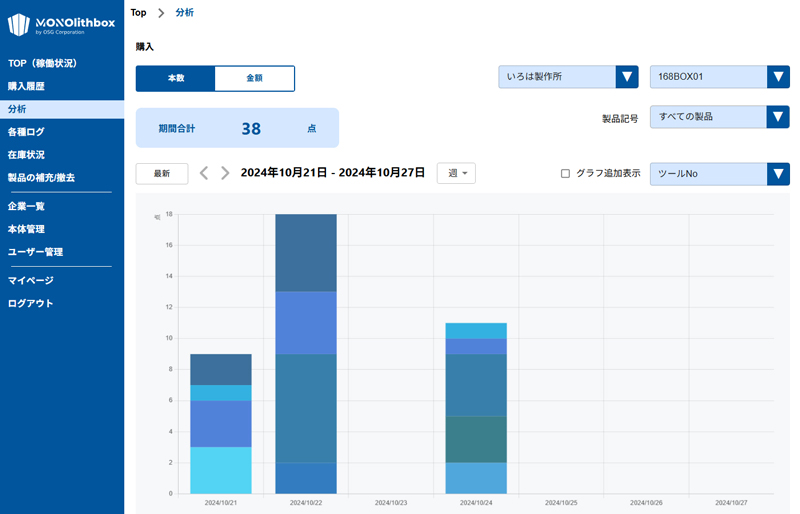The image size is (800, 514).
Task: Click the breadcrumb separator chevron
Action: point(161,13)
